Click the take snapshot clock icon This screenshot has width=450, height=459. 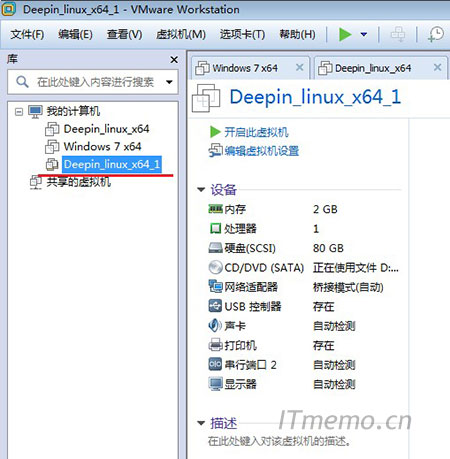pos(436,34)
